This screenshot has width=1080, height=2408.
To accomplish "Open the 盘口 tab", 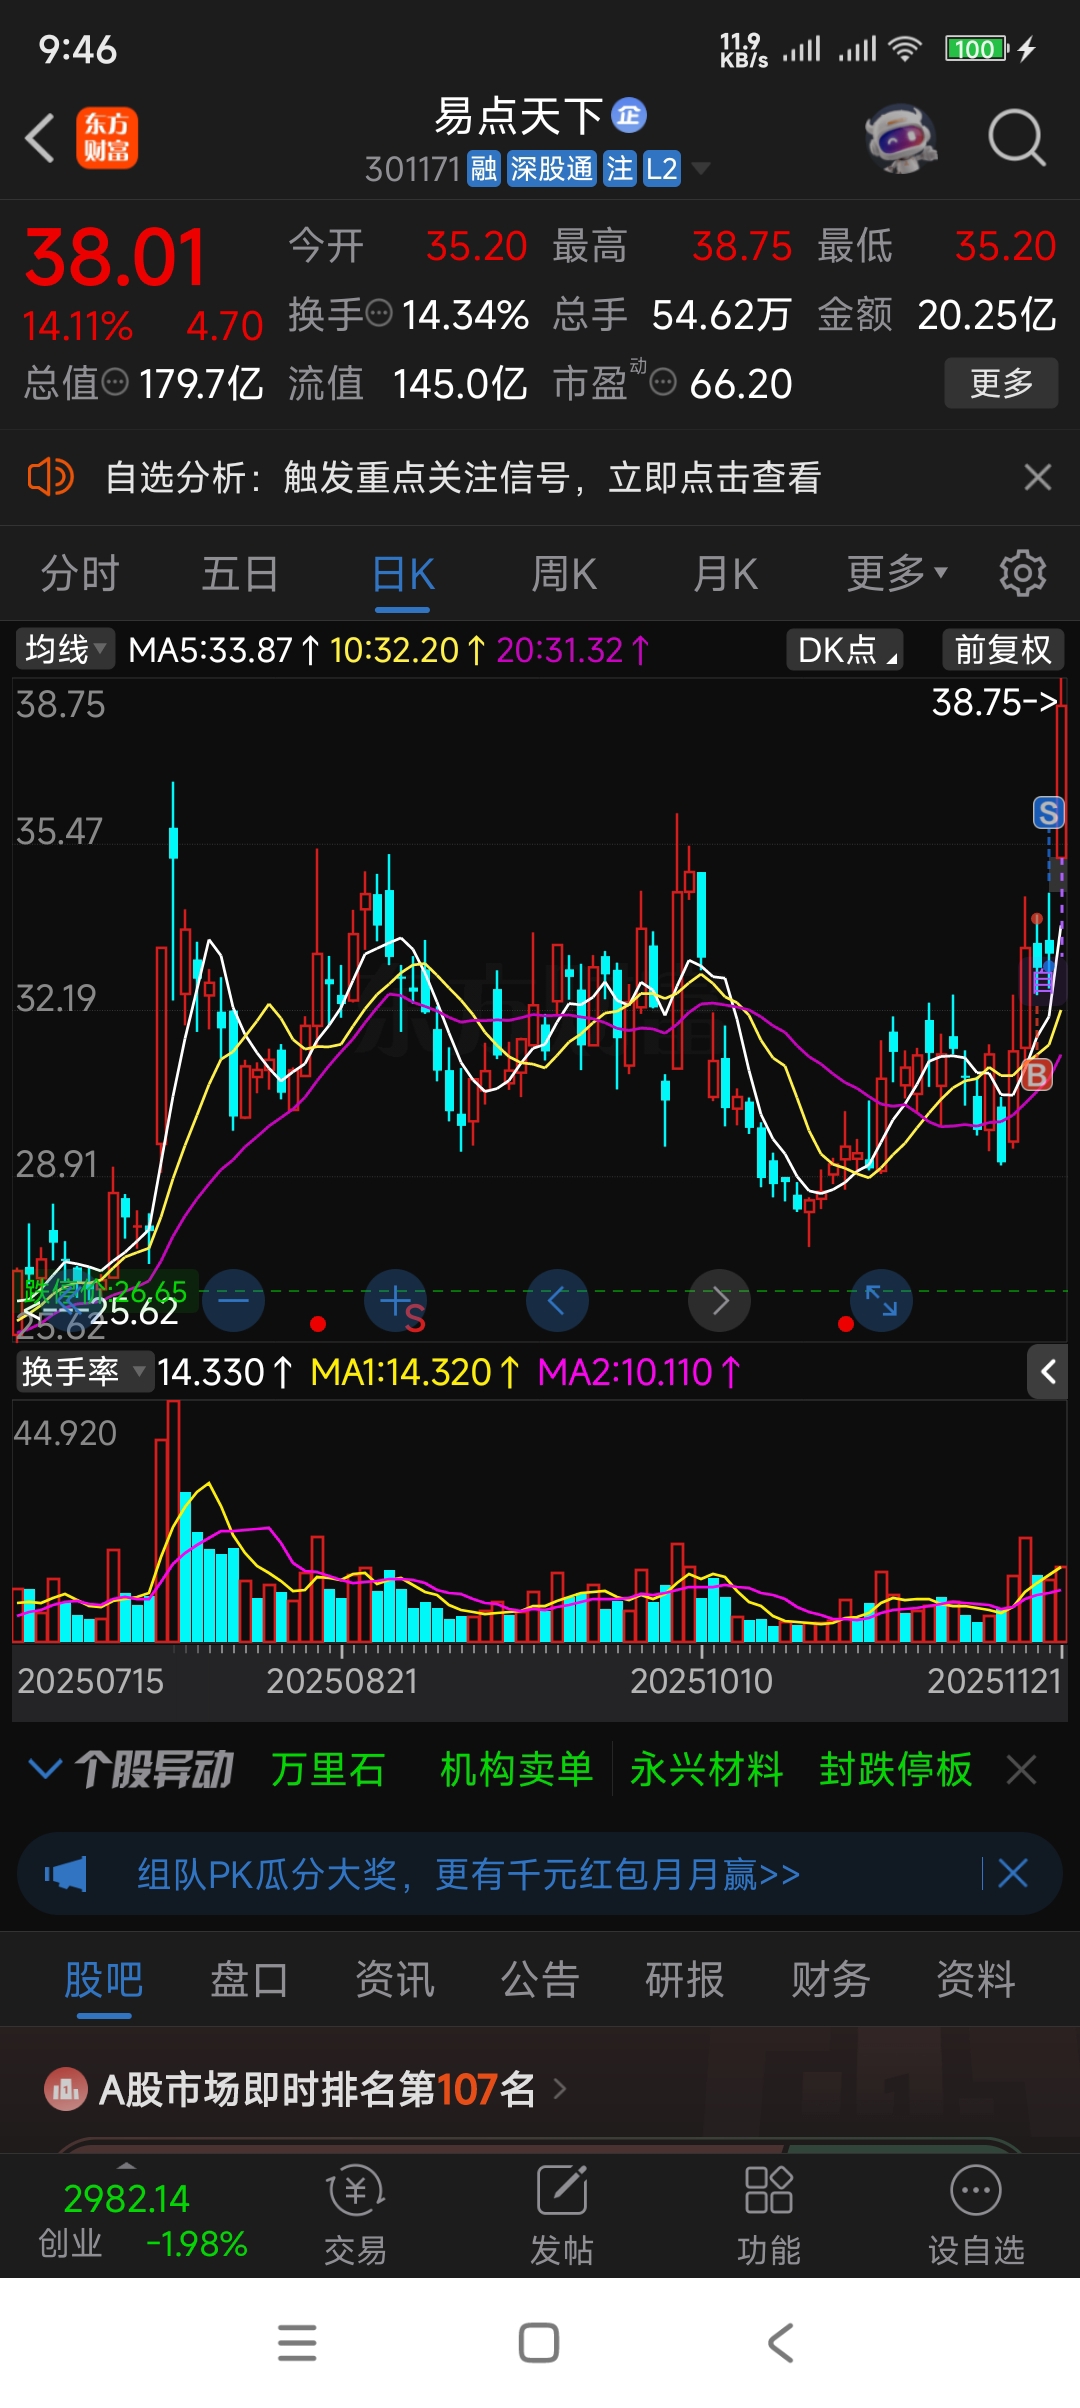I will point(249,1979).
